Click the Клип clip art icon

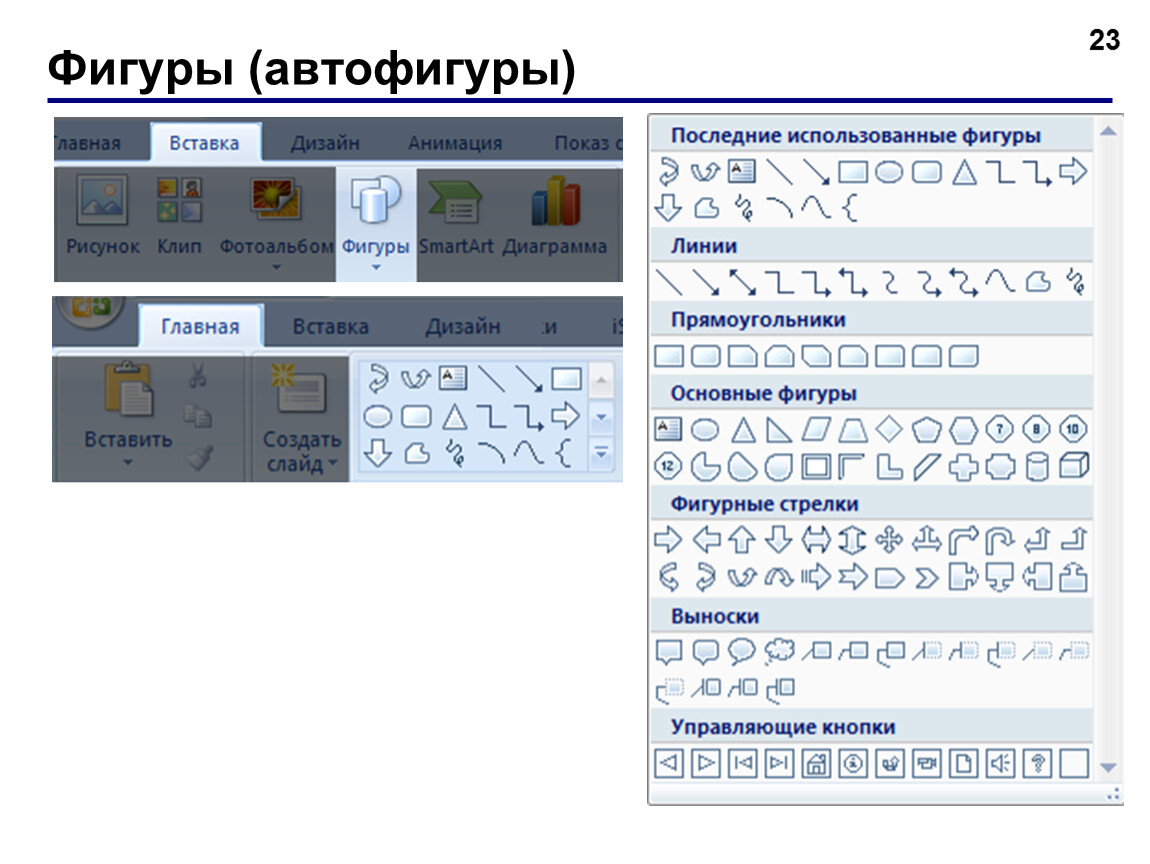179,214
